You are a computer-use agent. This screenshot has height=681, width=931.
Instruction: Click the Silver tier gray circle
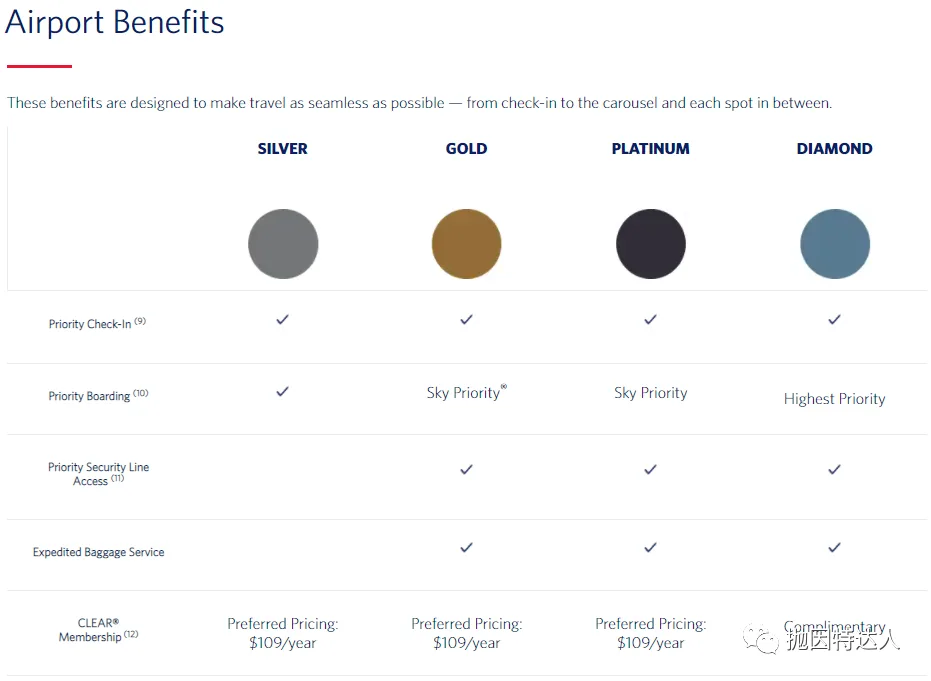pos(283,244)
